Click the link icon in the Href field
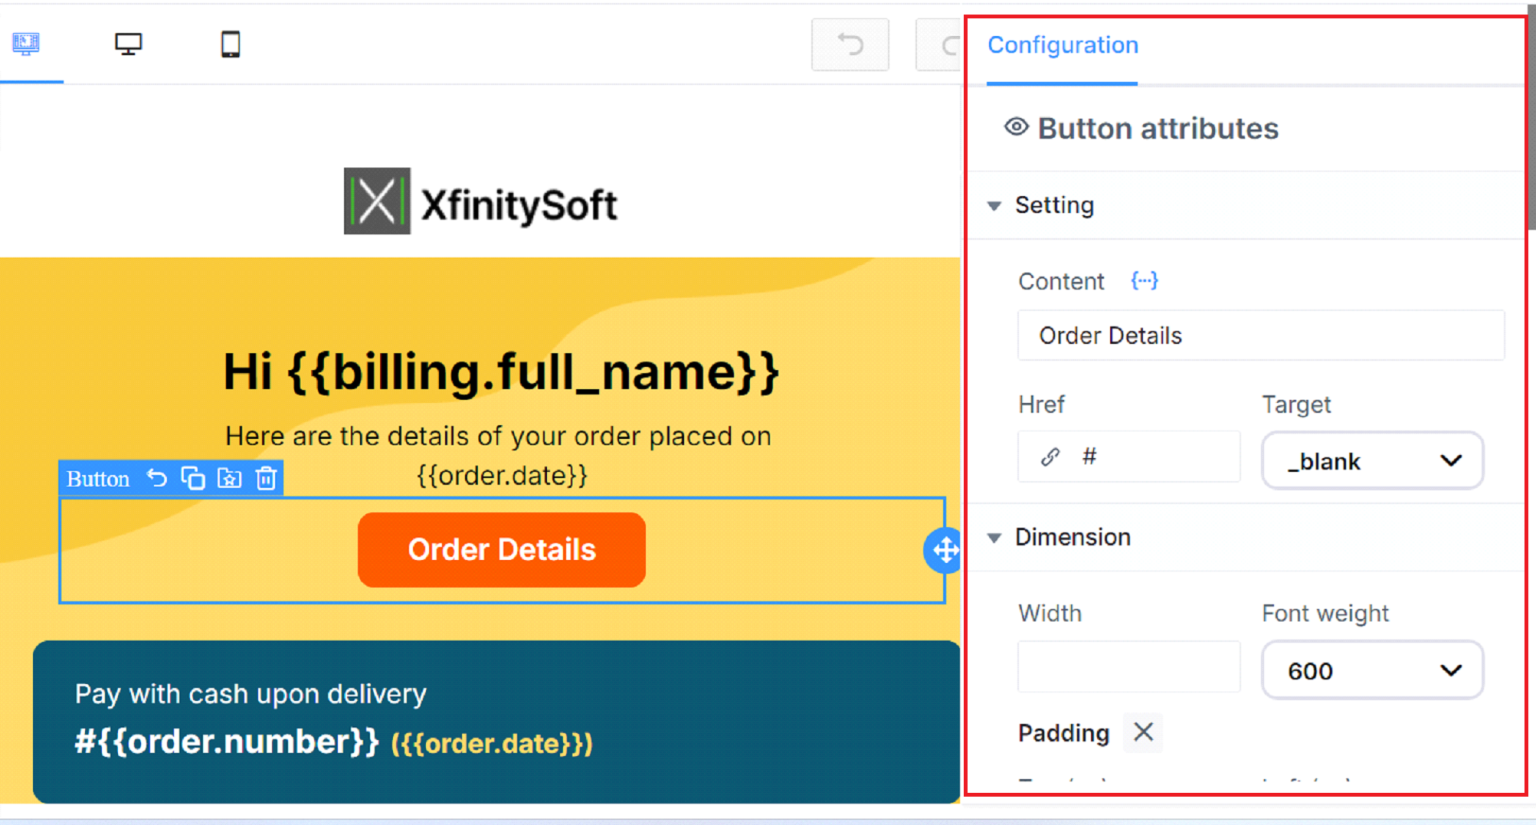1536x825 pixels. (1048, 456)
